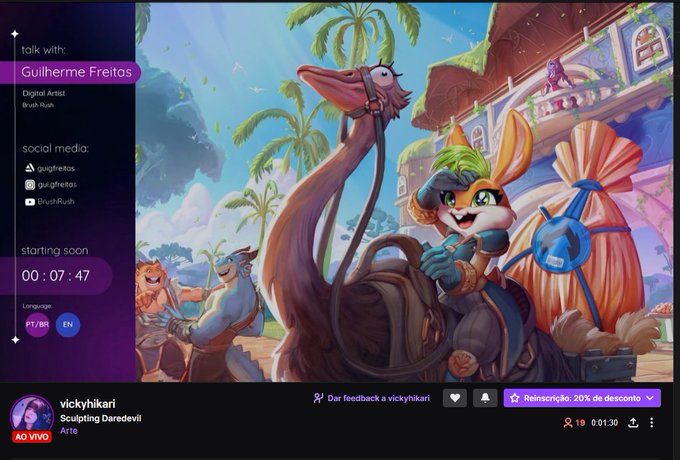Click the YouTube icon next to BrushRush
Viewport: 680px width, 460px height.
tap(29, 202)
